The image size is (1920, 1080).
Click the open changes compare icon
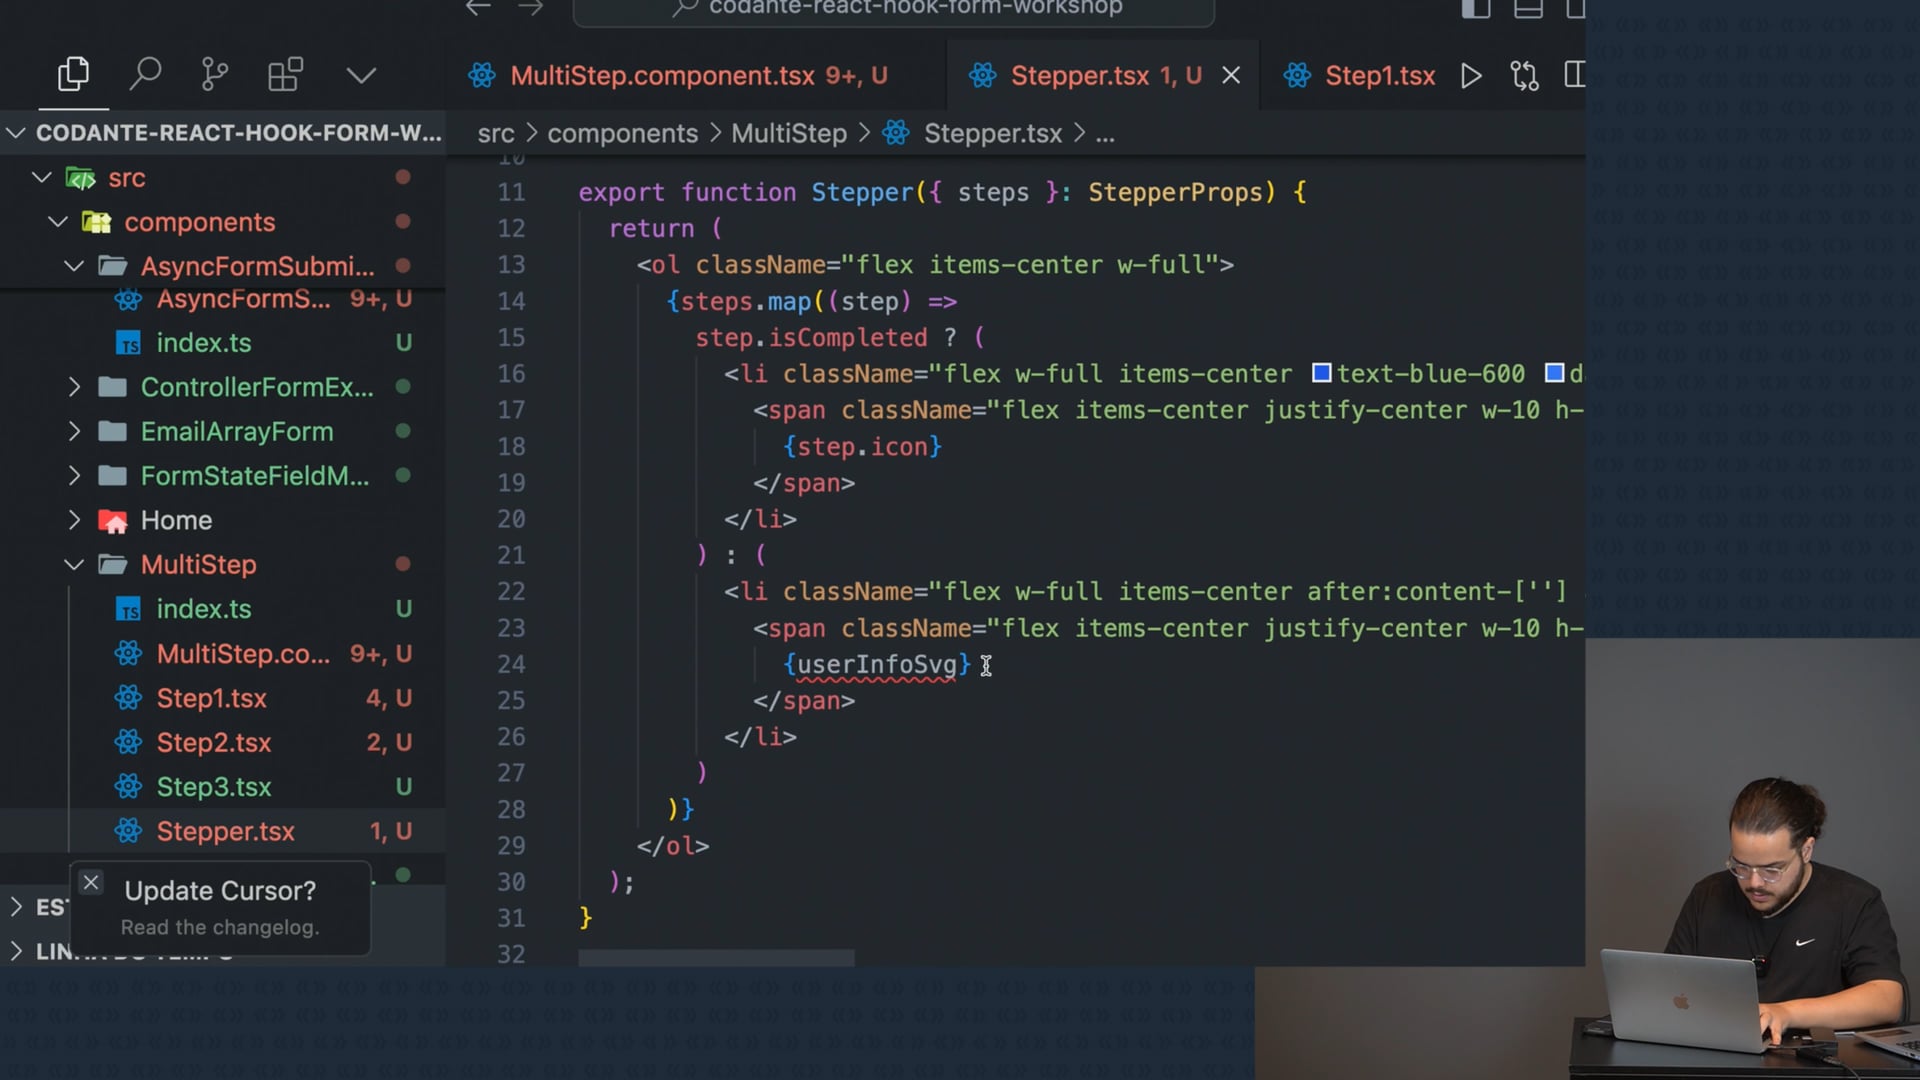click(x=1524, y=76)
